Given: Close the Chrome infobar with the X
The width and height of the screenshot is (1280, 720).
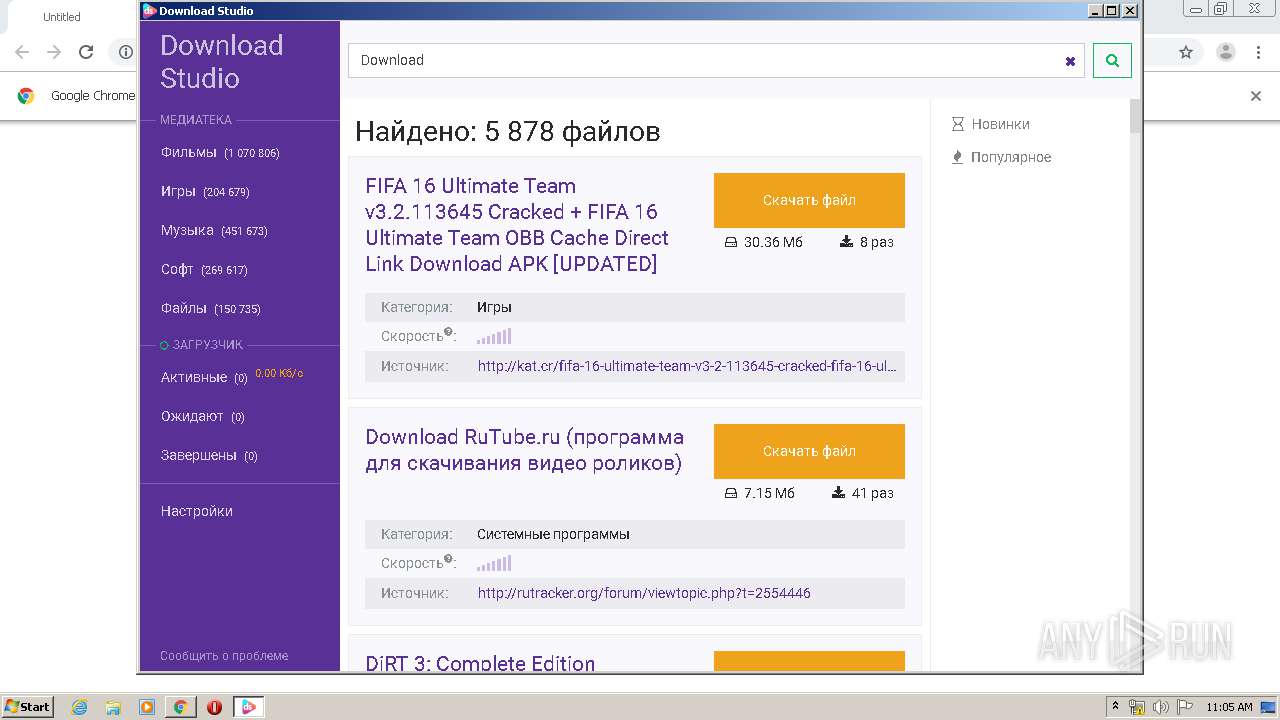Looking at the screenshot, I should (1256, 96).
